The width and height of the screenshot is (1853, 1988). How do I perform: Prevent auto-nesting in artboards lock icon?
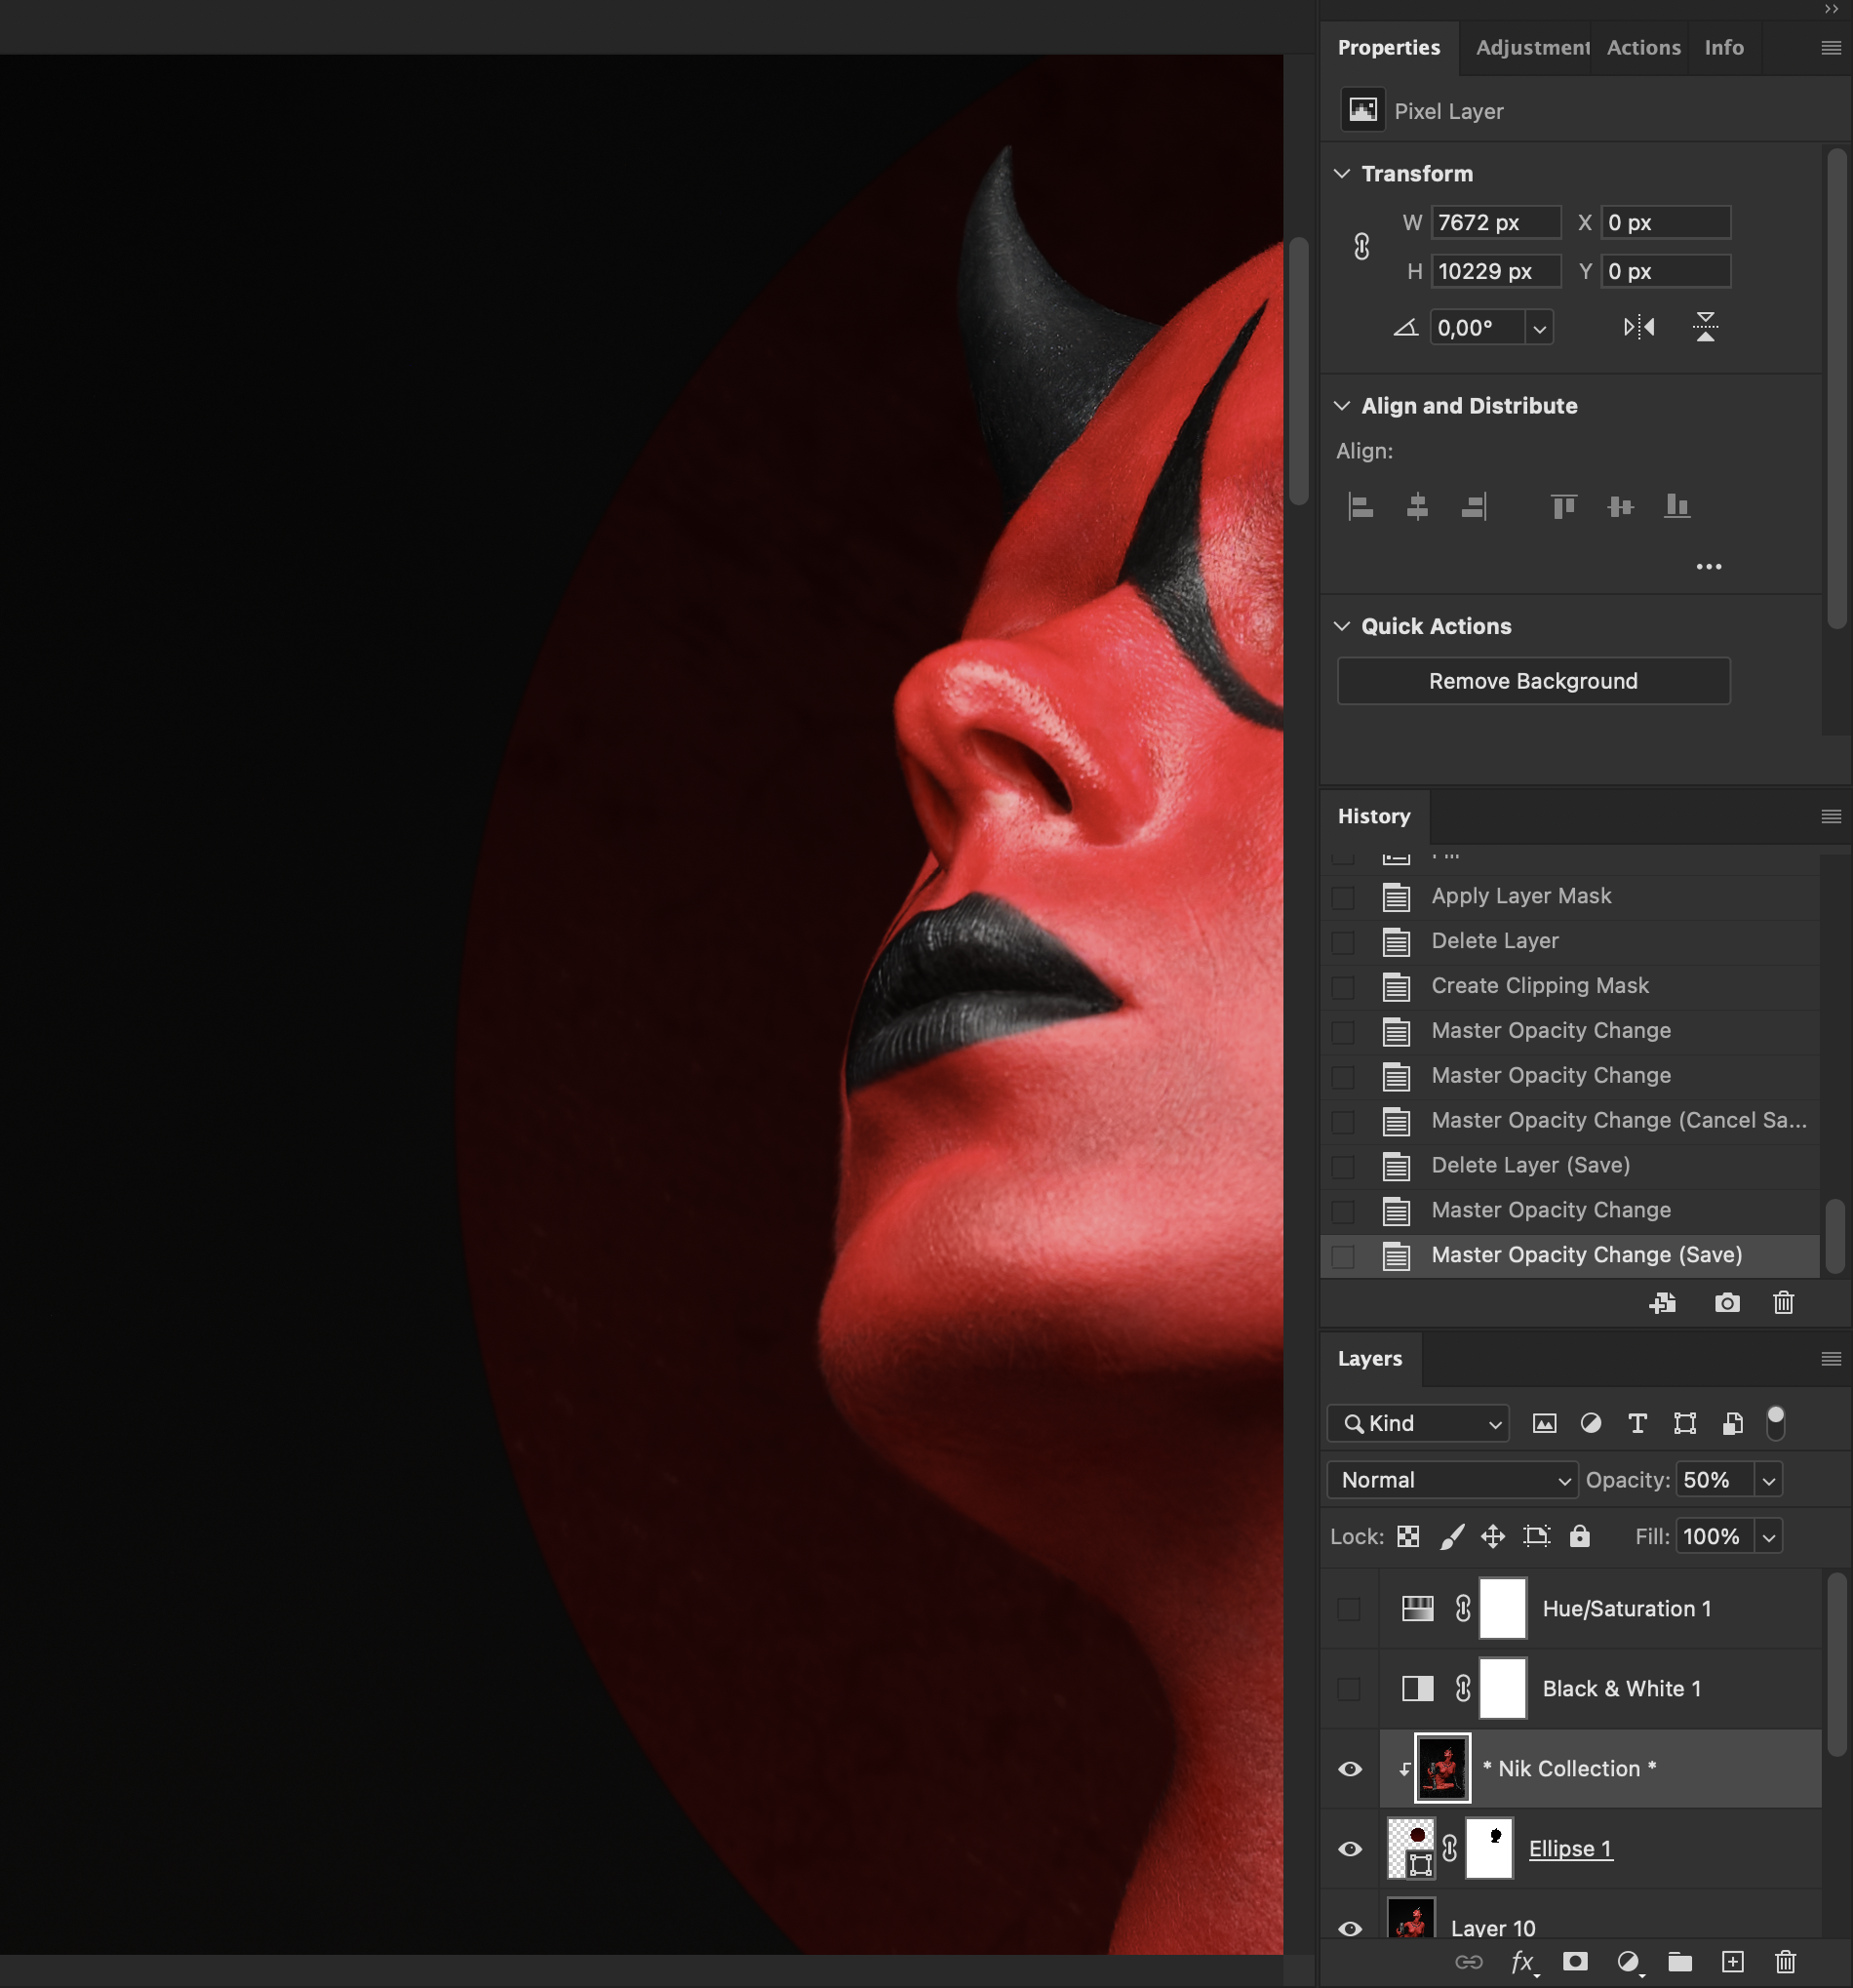tap(1537, 1537)
